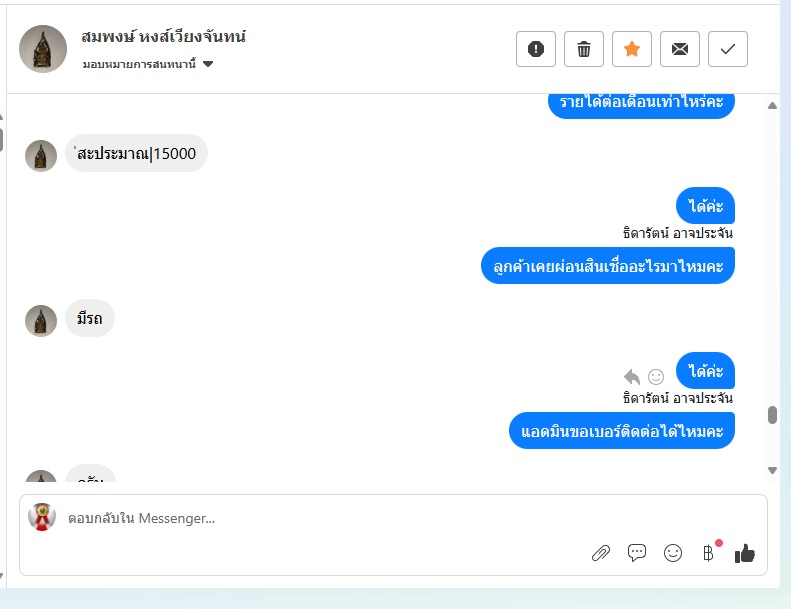Mark conversation done with checkmark button
Image resolution: width=791 pixels, height=609 pixels.
(x=727, y=49)
